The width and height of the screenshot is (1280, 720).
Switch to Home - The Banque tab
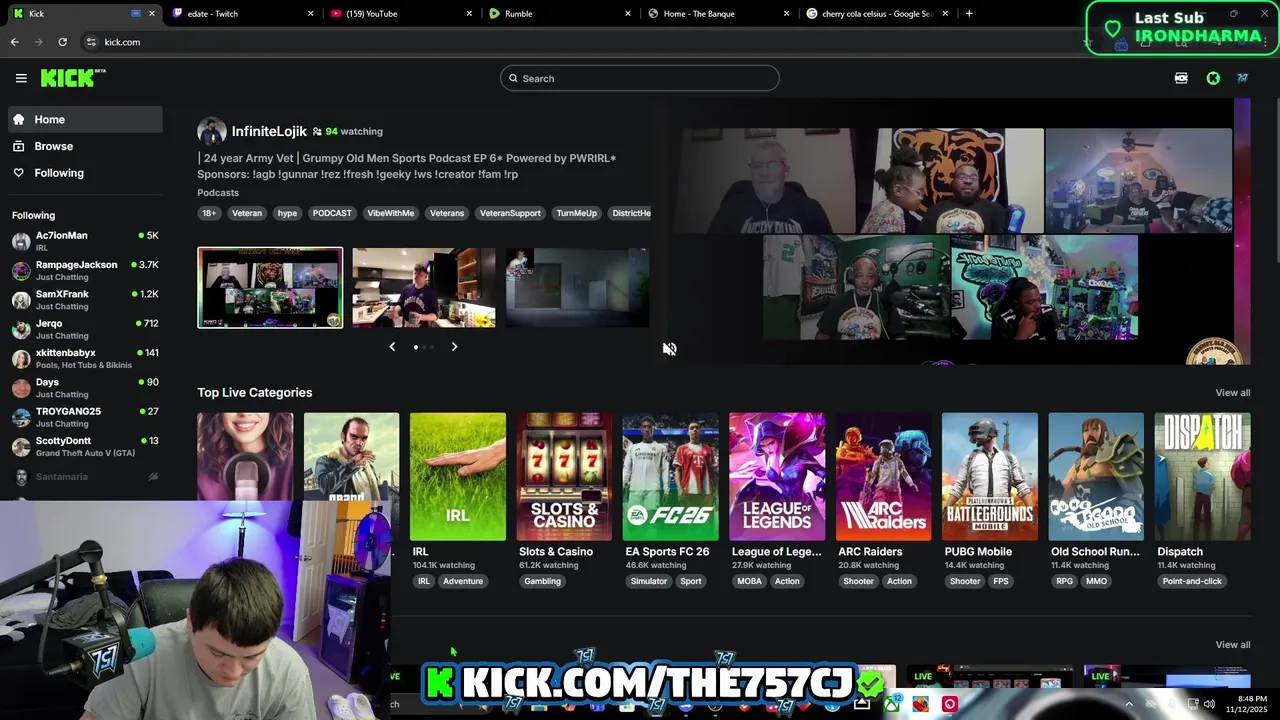pyautogui.click(x=719, y=13)
